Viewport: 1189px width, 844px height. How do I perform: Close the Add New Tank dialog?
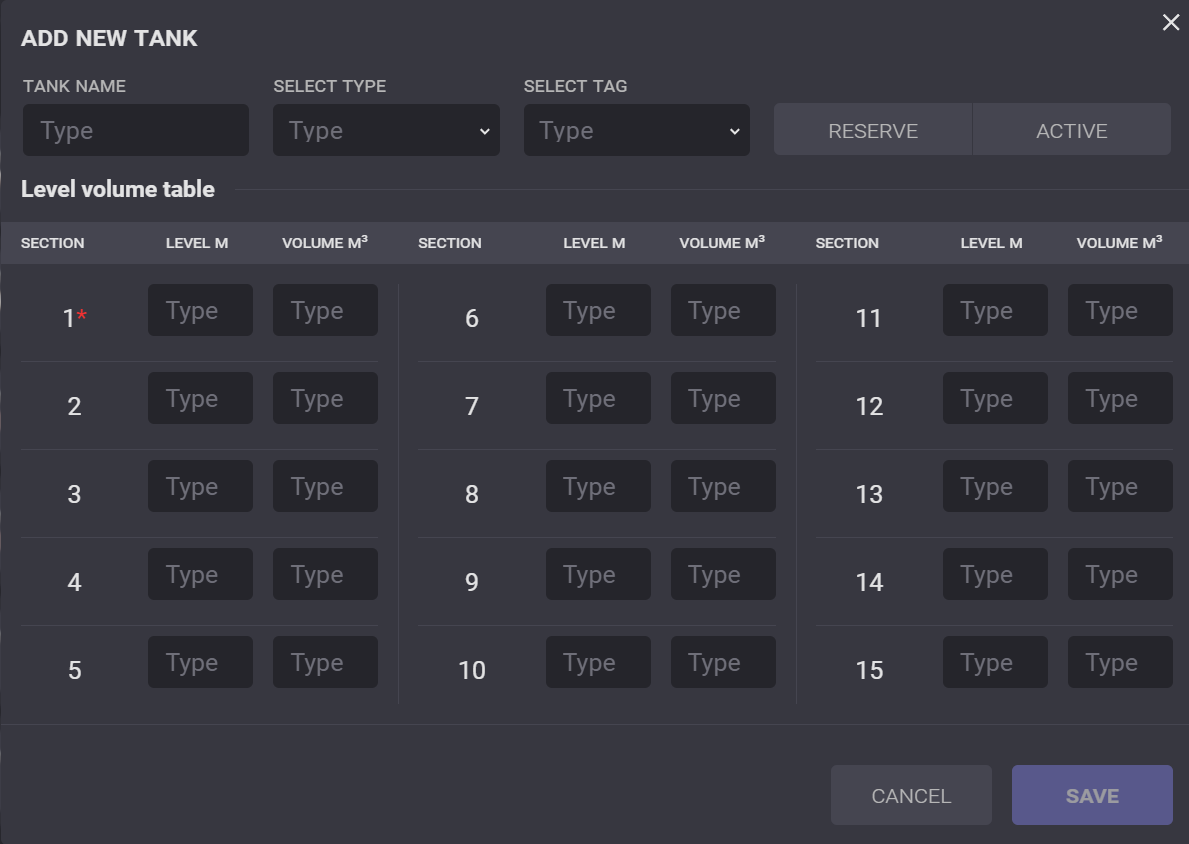pos(1170,23)
